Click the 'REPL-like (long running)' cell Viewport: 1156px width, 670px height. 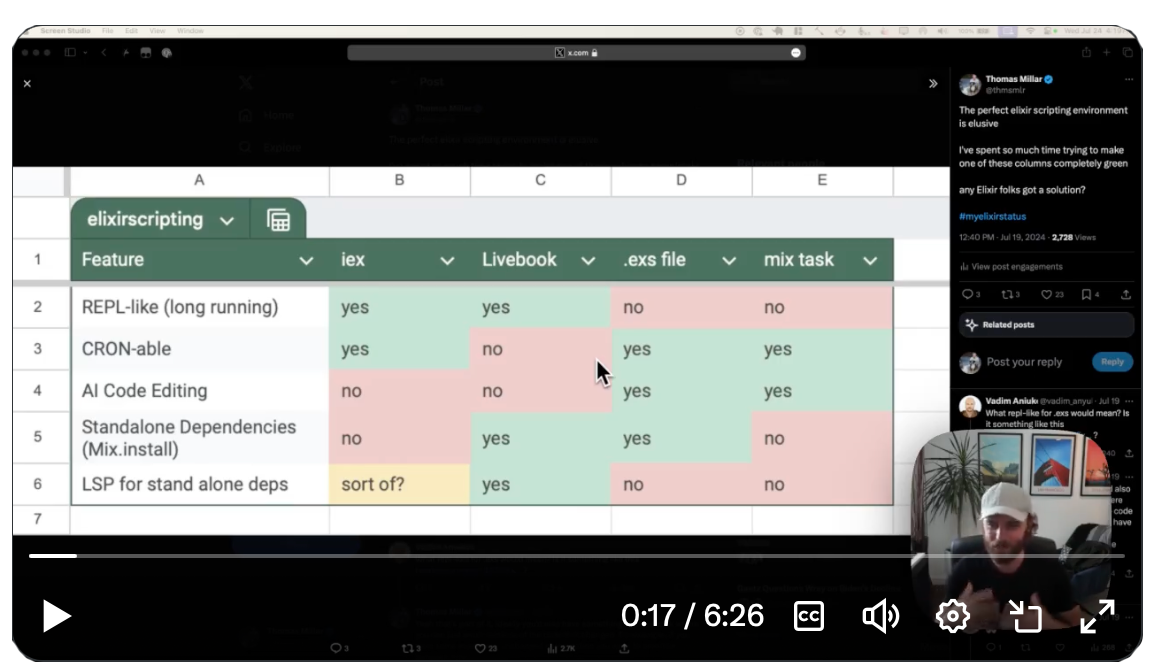click(200, 307)
